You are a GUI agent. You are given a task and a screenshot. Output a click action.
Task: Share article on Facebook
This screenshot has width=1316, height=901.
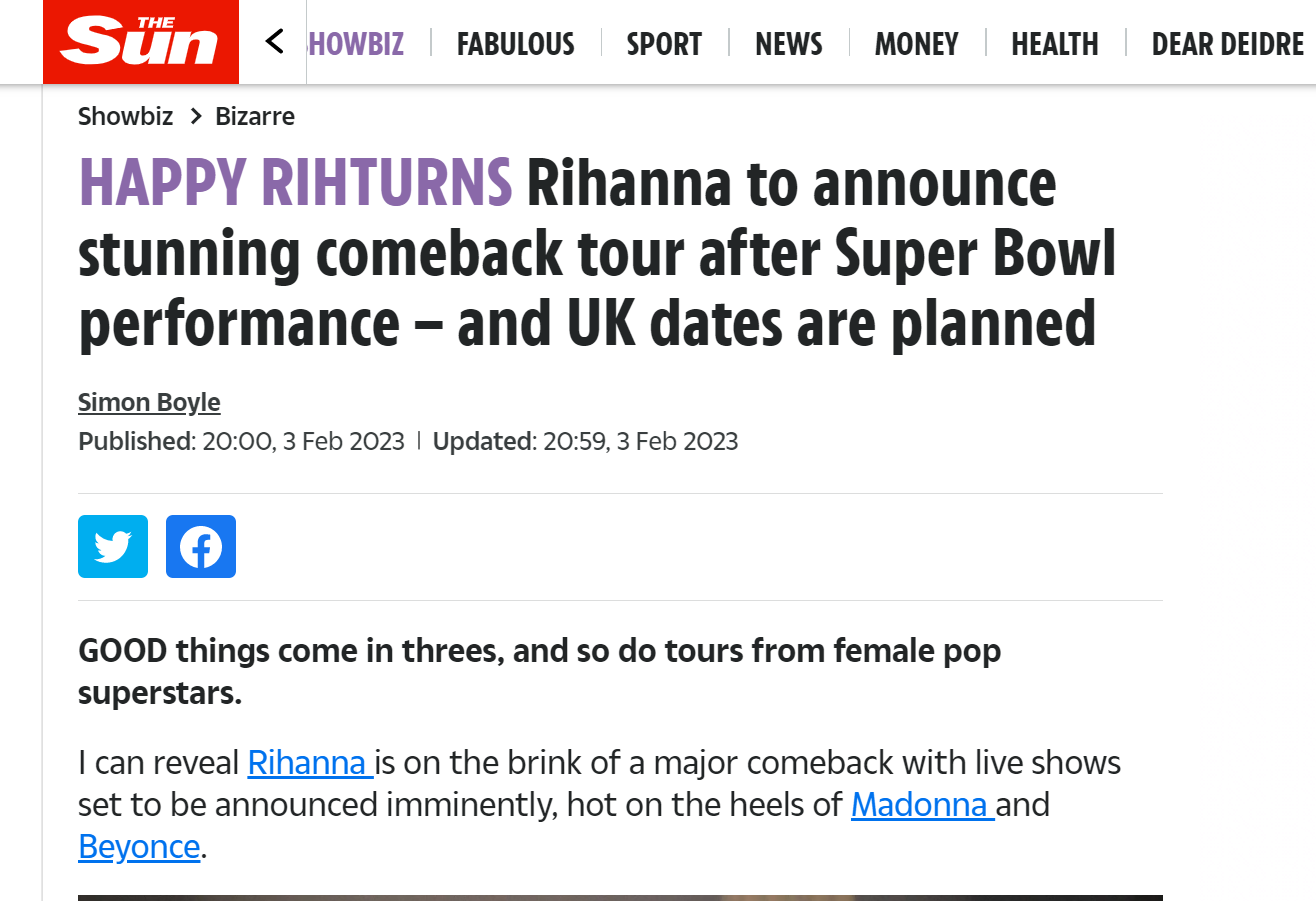[201, 546]
